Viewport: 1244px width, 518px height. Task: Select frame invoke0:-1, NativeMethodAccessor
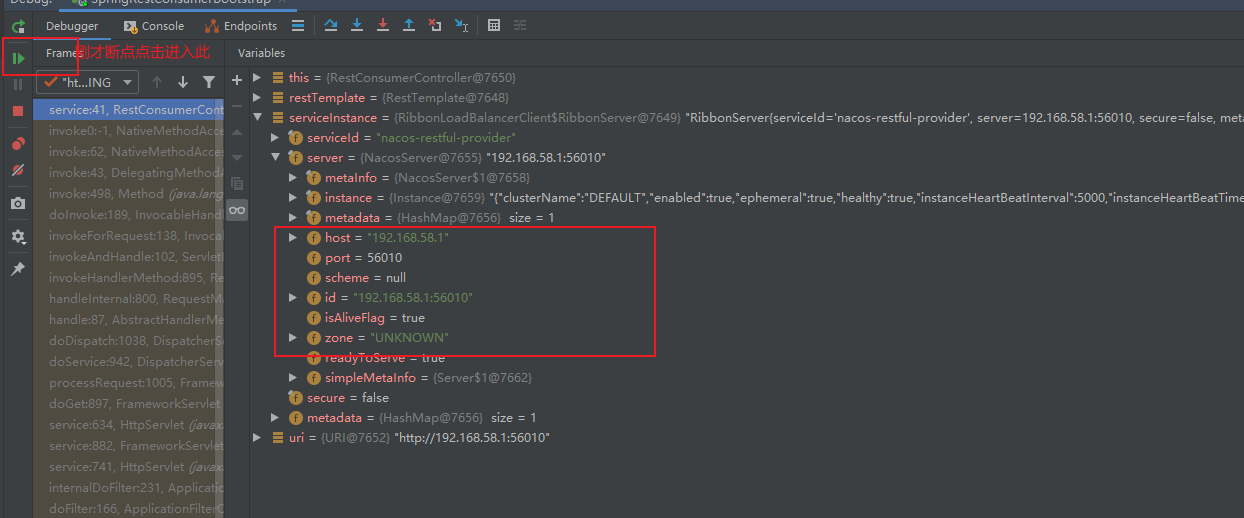coord(128,131)
